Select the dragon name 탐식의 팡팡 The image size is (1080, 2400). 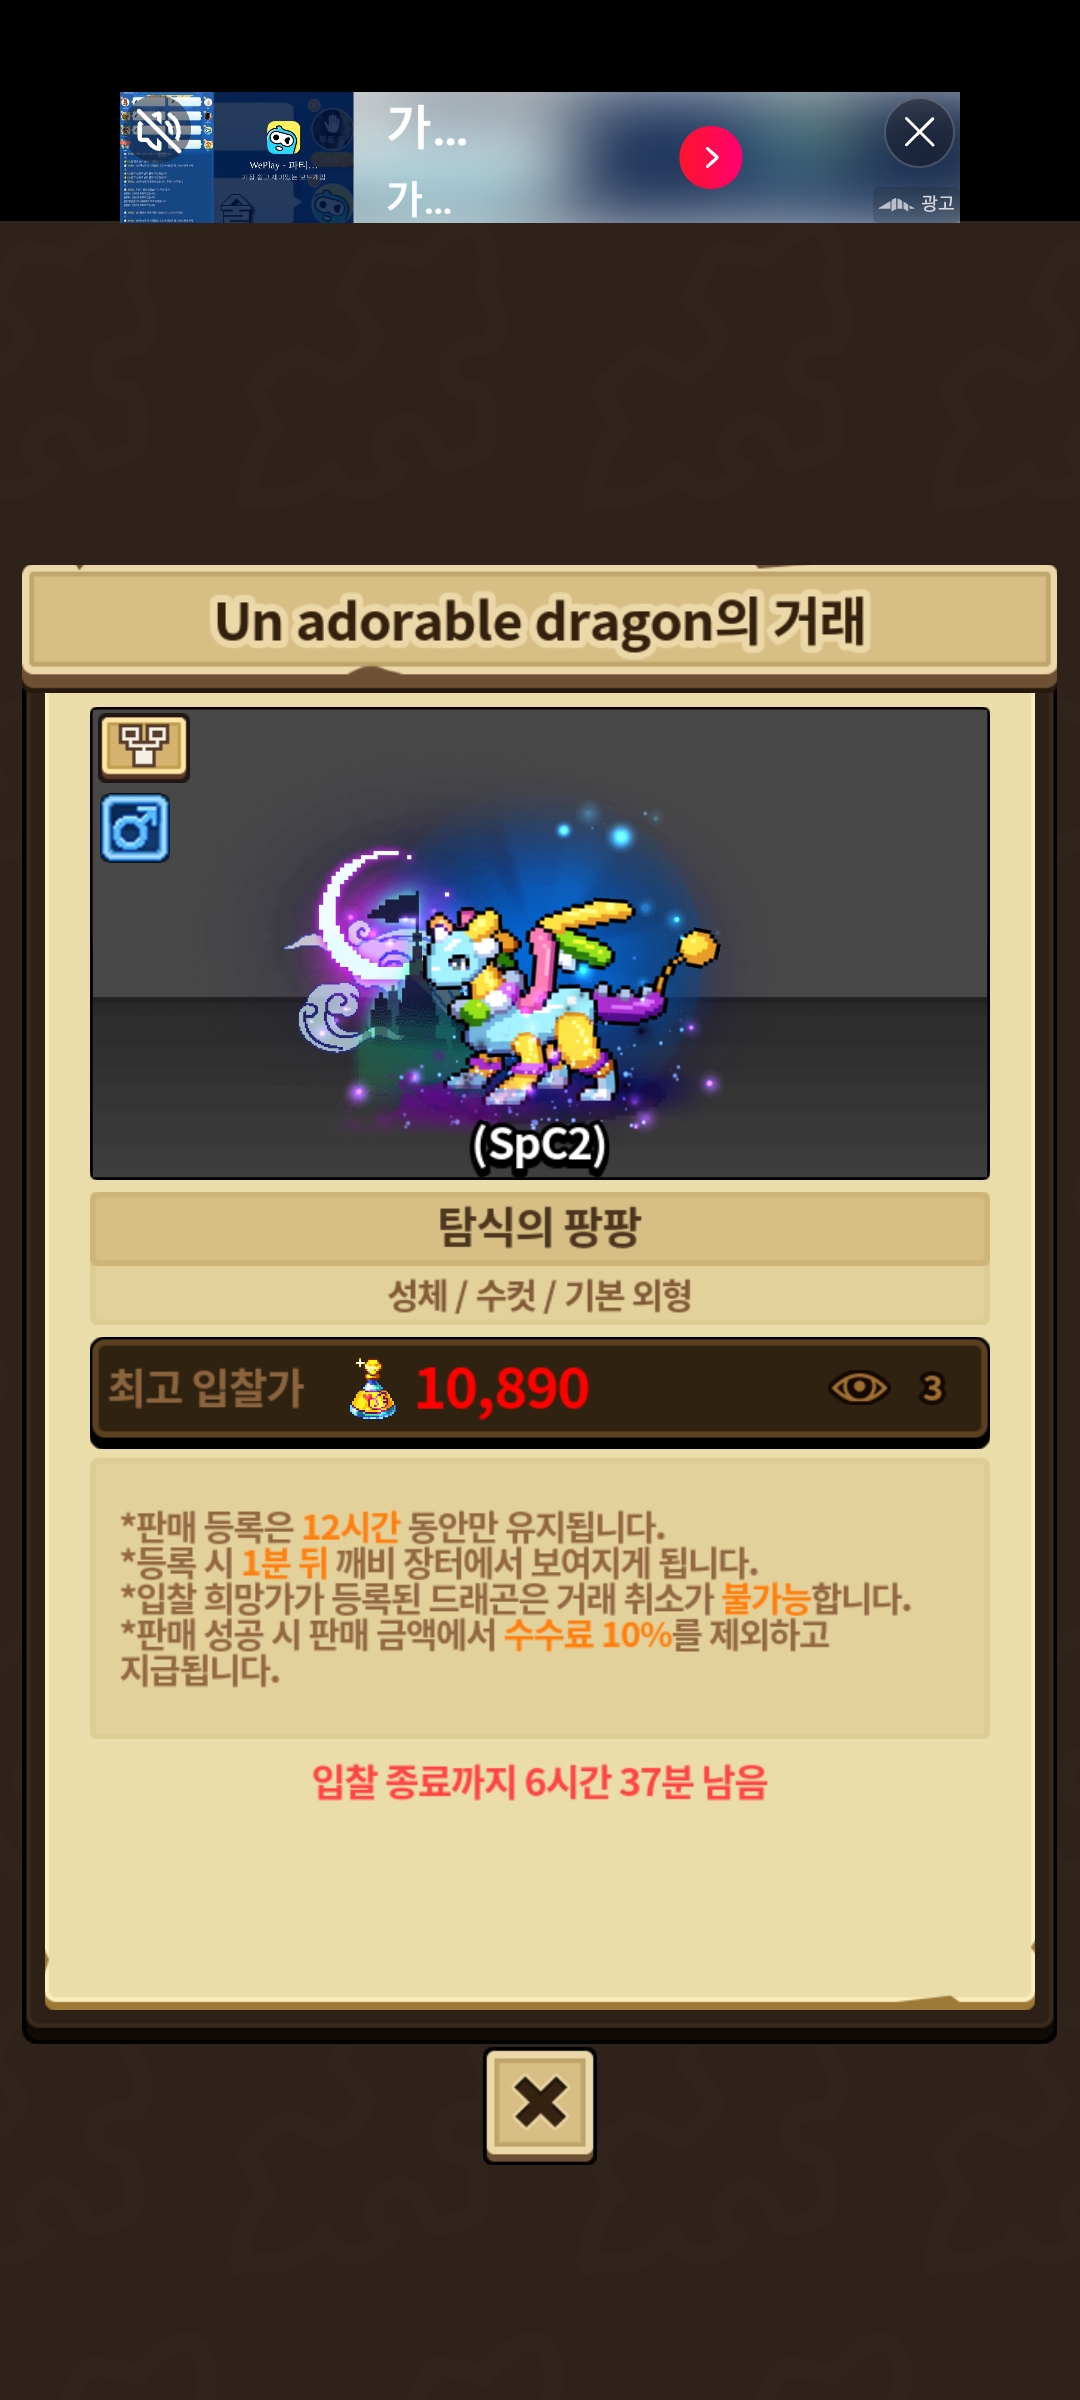[540, 1227]
